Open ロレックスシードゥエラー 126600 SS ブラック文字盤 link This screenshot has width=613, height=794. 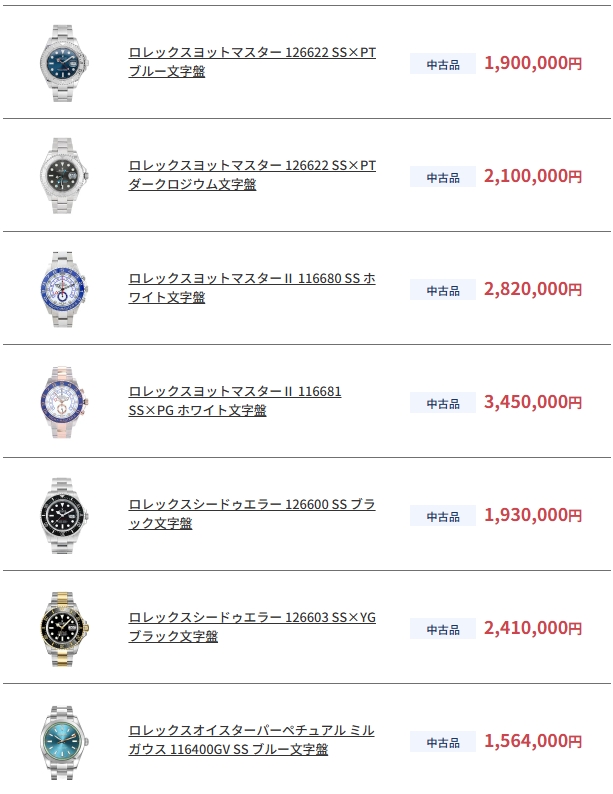click(x=252, y=514)
